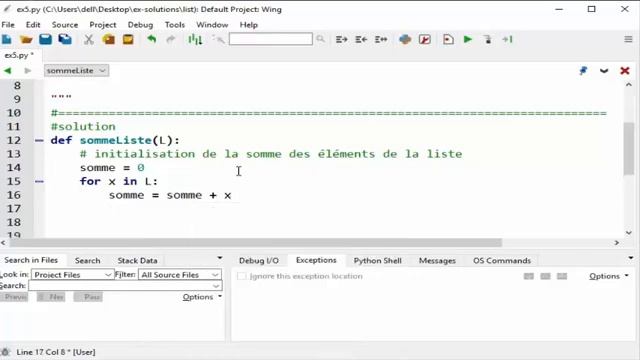
Task: Toggle Ignore this exception location checkbox
Action: click(x=242, y=276)
